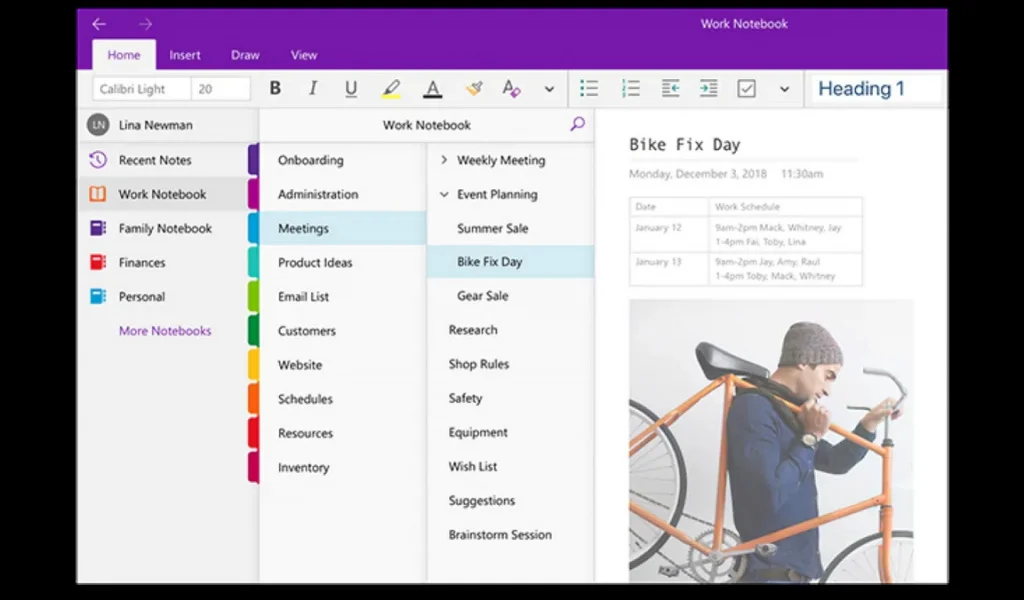Viewport: 1024px width, 600px height.
Task: Toggle bold formatting
Action: (x=275, y=88)
